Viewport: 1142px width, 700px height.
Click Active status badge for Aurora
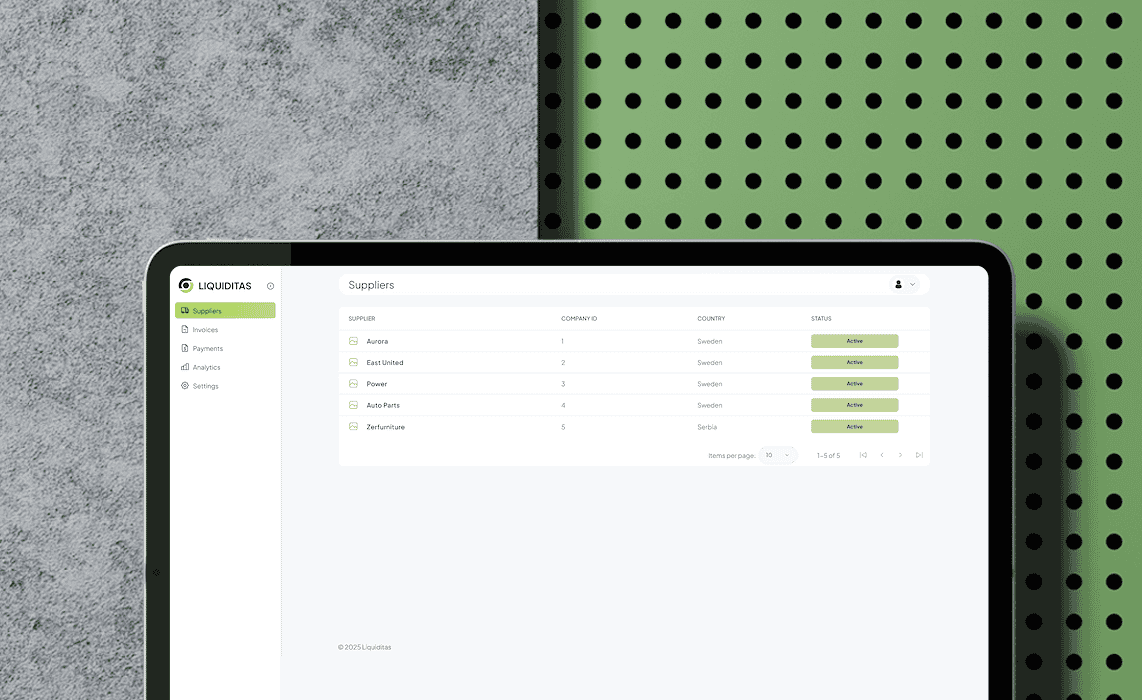tap(854, 341)
